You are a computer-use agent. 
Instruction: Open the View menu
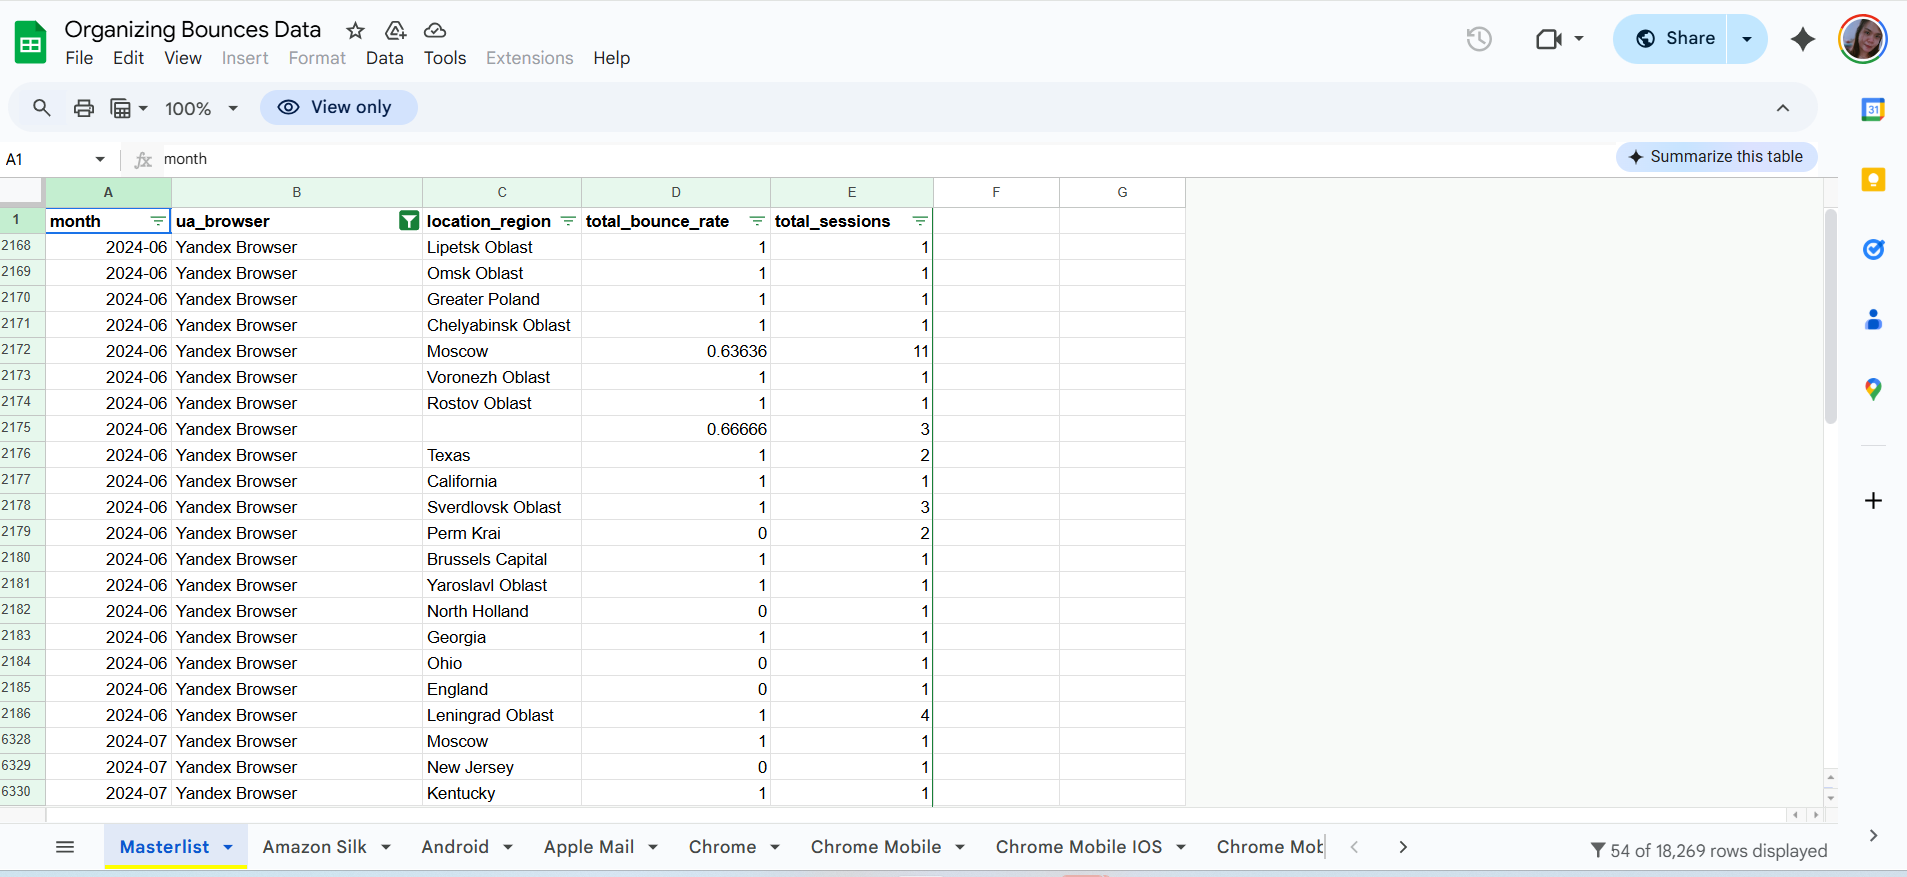coord(183,58)
